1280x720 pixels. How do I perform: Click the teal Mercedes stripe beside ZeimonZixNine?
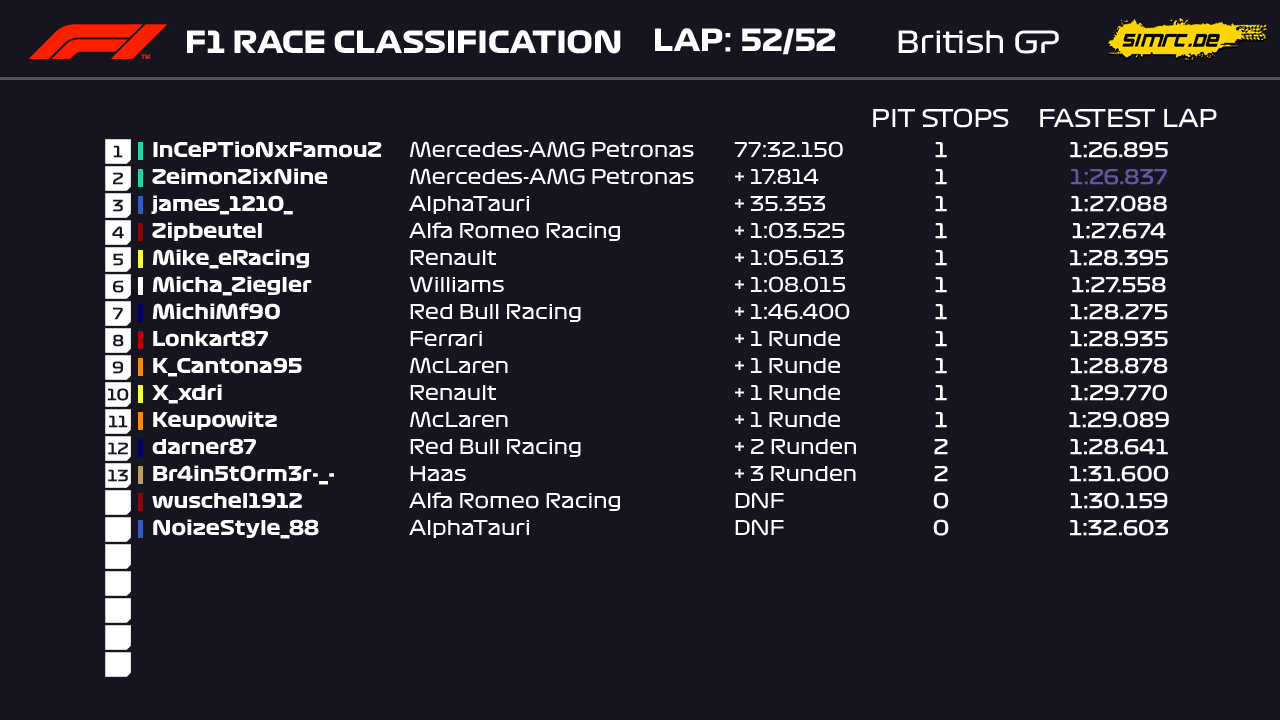click(141, 178)
